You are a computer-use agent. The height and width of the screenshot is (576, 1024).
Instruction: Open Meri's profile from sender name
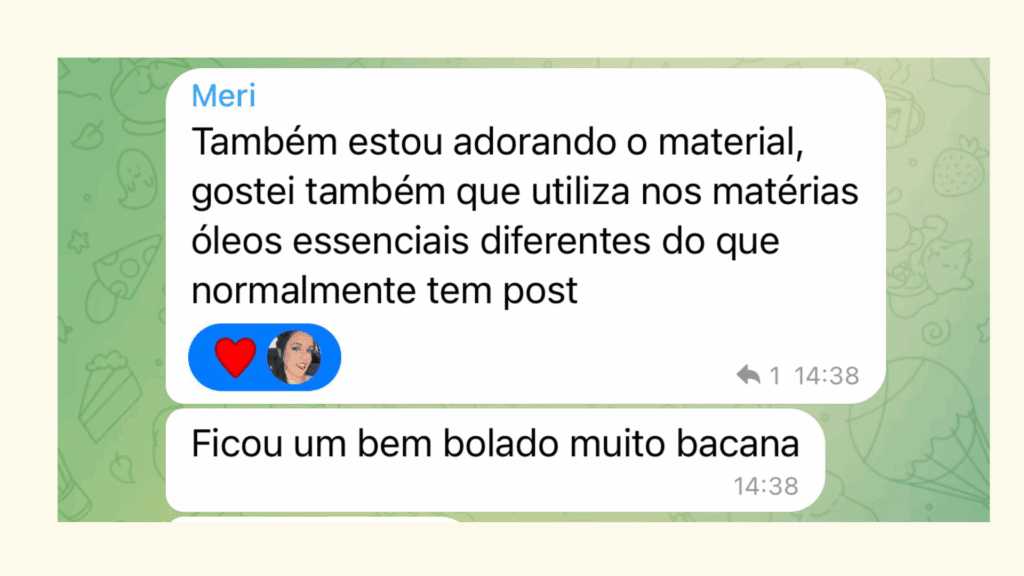coord(223,96)
